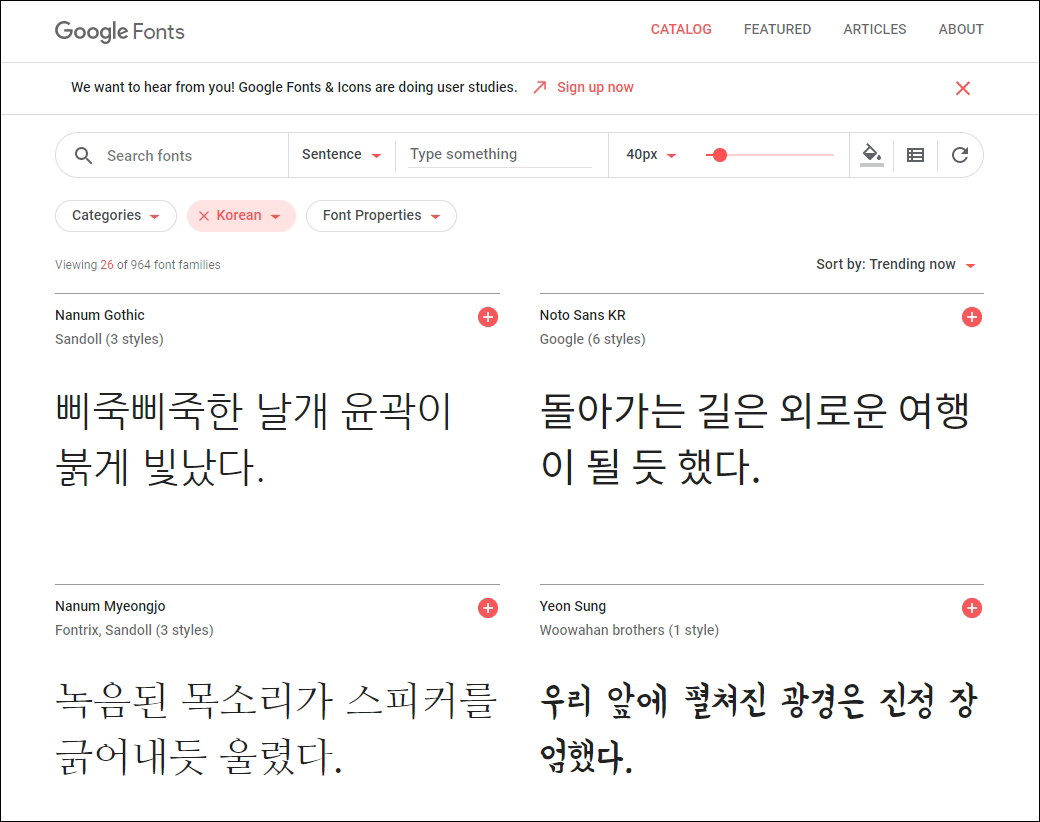Screen dimensions: 1040x822
Task: Click the Nanum Myeongjo sample text
Action: 276,728
